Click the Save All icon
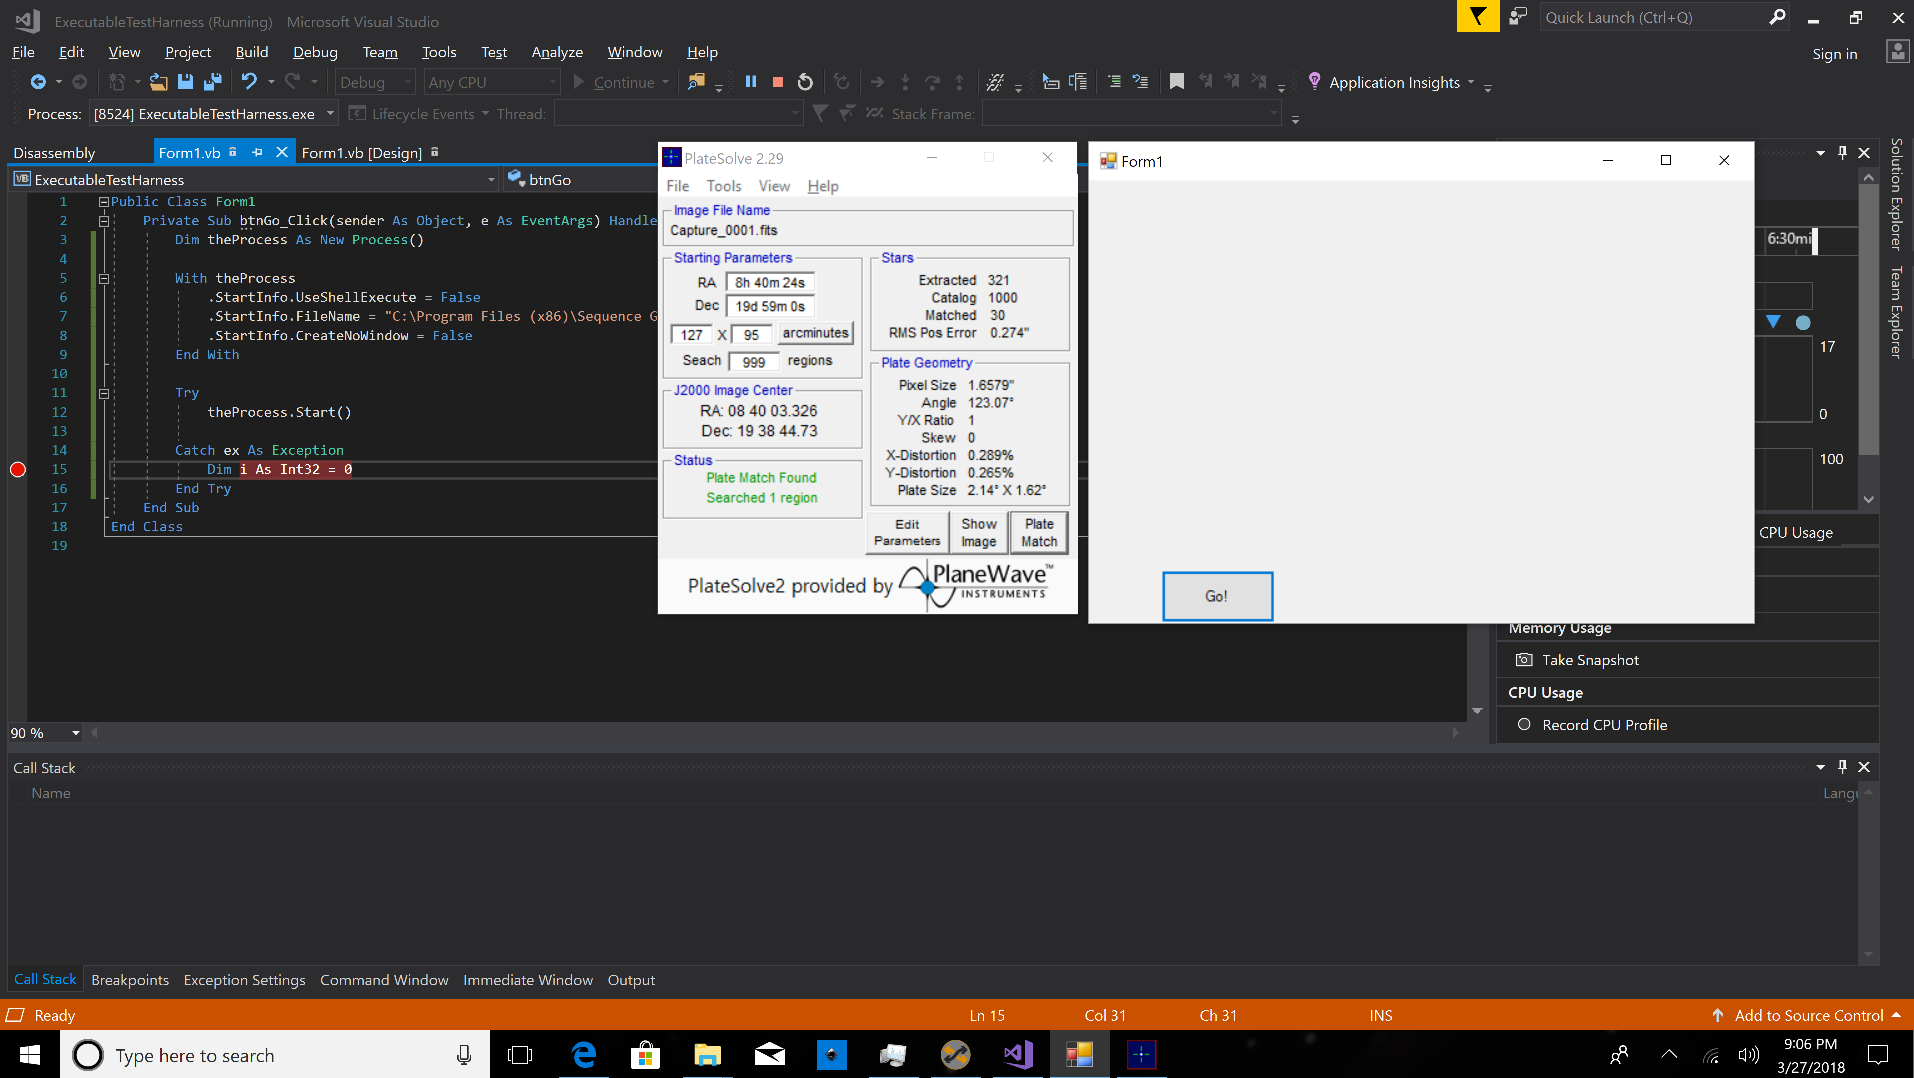This screenshot has width=1914, height=1078. pyautogui.click(x=212, y=82)
